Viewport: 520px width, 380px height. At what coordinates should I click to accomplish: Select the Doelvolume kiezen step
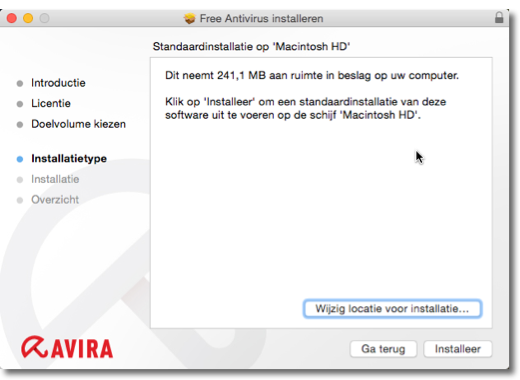click(x=79, y=124)
